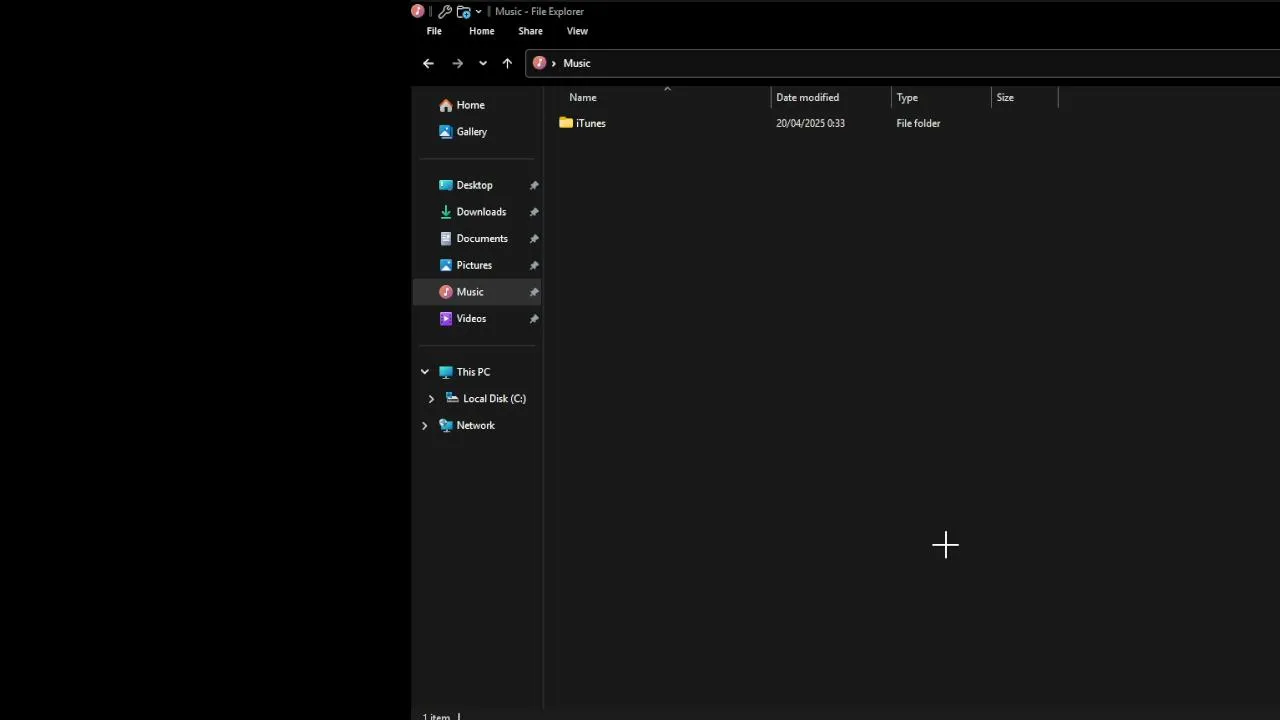Screen dimensions: 1280x720
Task: Click the forward navigation arrow
Action: tap(457, 63)
